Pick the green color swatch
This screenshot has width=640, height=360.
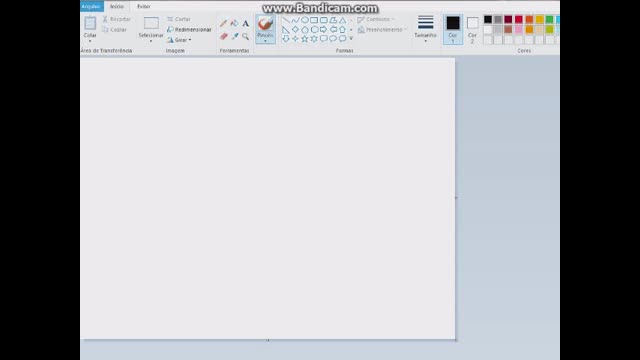tap(549, 19)
